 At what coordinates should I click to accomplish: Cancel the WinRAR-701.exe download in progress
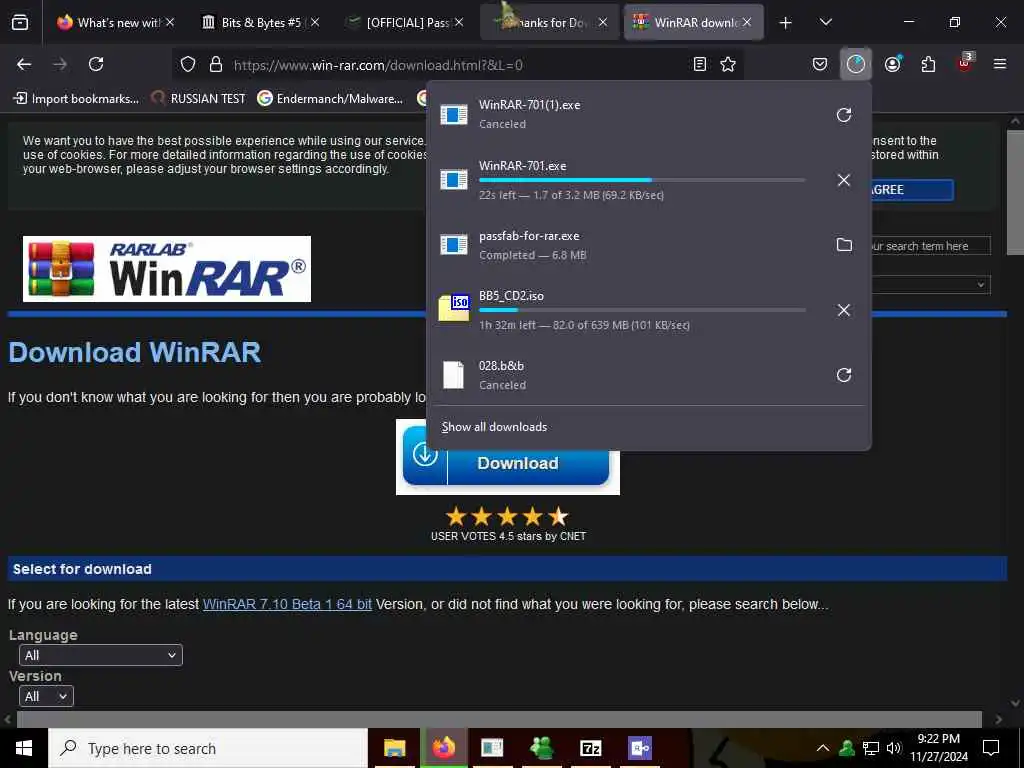(x=844, y=180)
